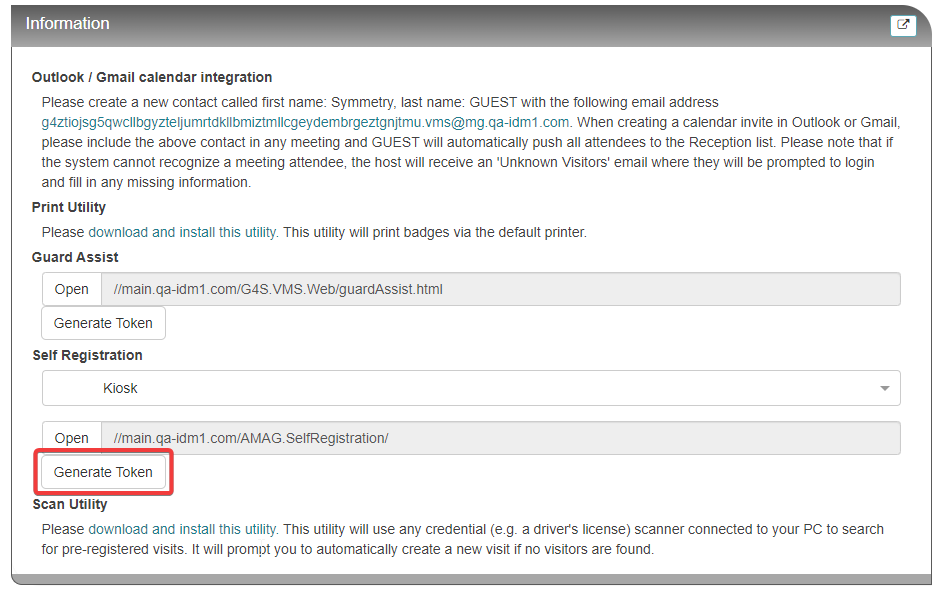Click the Outlook / Gmail calendar integration heading

(152, 77)
